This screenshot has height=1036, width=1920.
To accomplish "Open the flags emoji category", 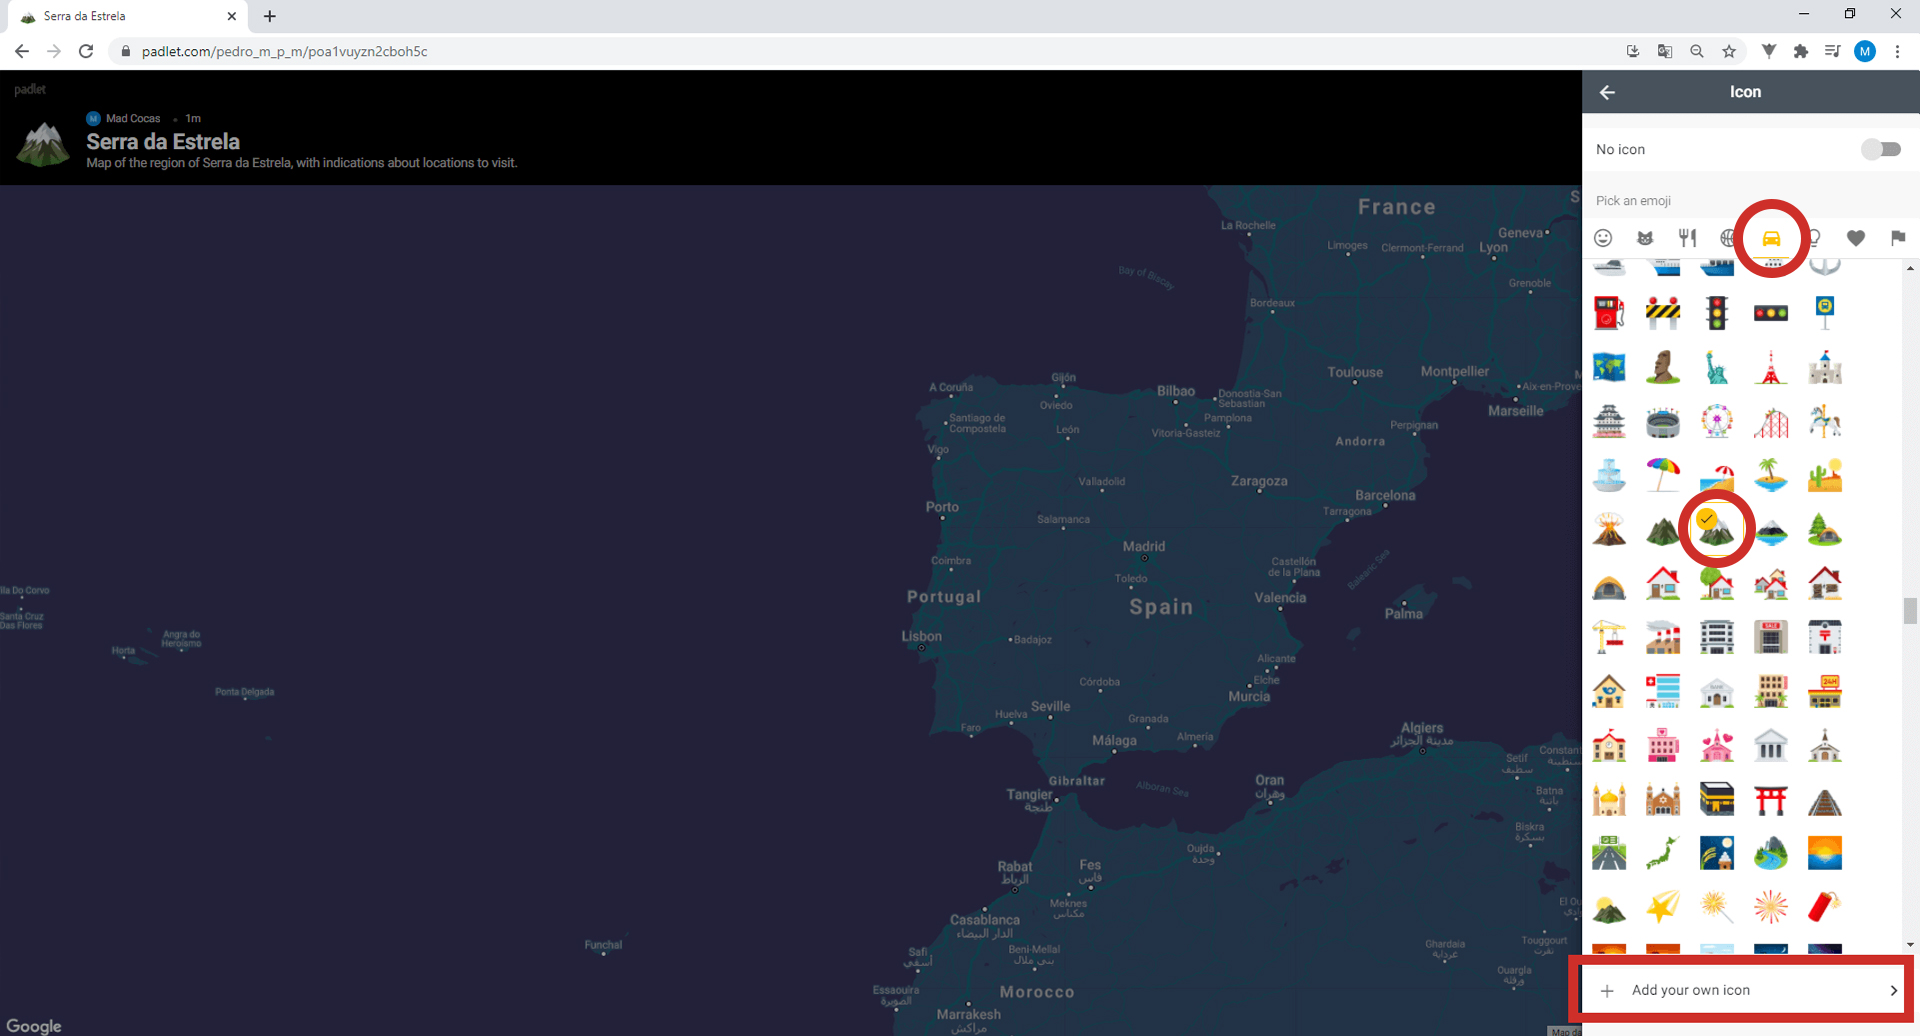I will (1898, 238).
